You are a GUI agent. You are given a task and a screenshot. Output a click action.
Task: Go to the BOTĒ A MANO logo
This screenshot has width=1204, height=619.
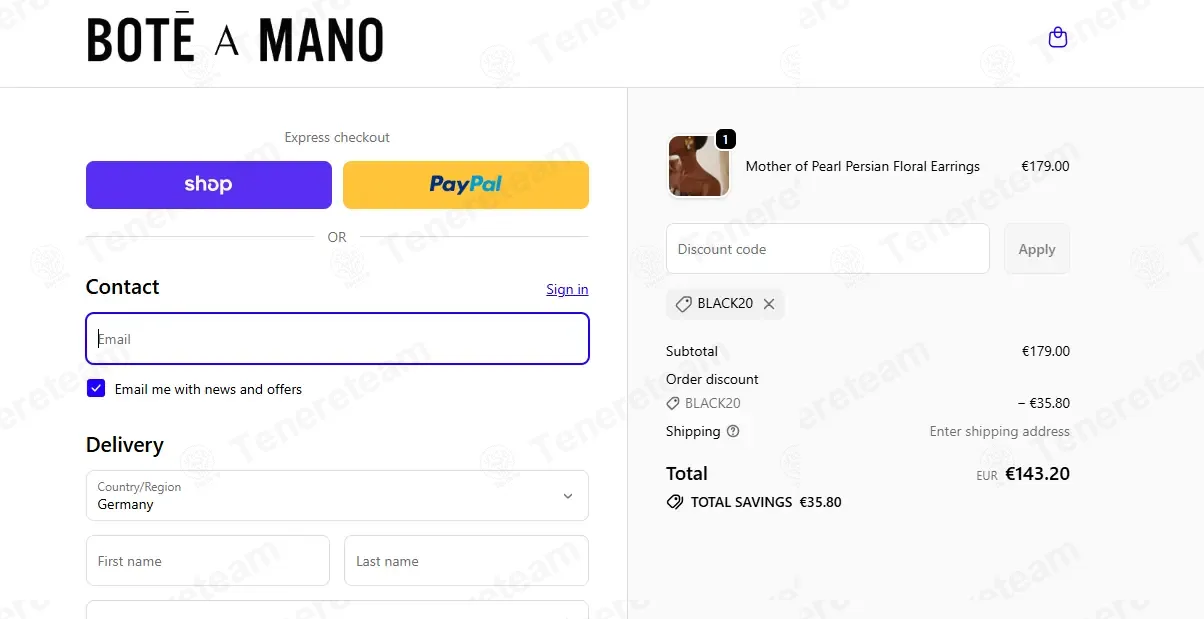[235, 42]
